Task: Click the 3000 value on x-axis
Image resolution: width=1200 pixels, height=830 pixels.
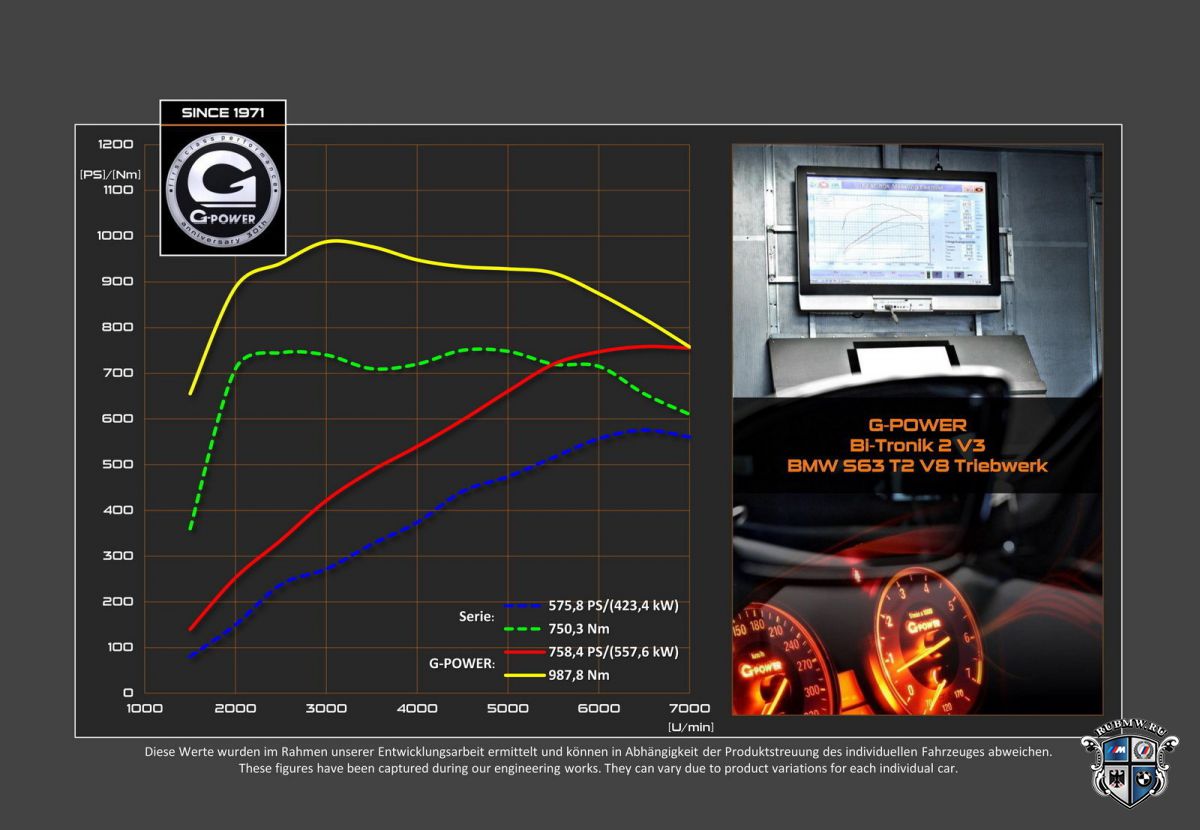Action: (x=326, y=708)
